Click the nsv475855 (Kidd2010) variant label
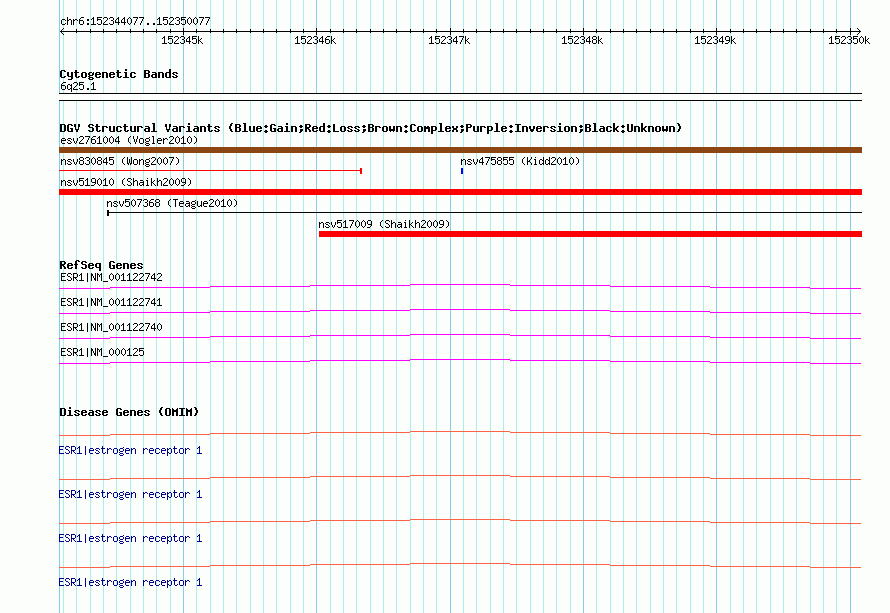890x613 pixels. (x=520, y=161)
